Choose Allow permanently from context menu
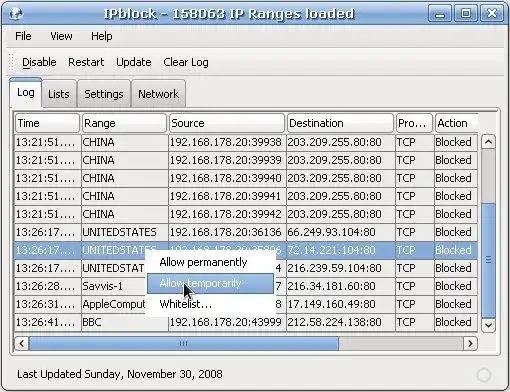The width and height of the screenshot is (510, 392). [210, 263]
